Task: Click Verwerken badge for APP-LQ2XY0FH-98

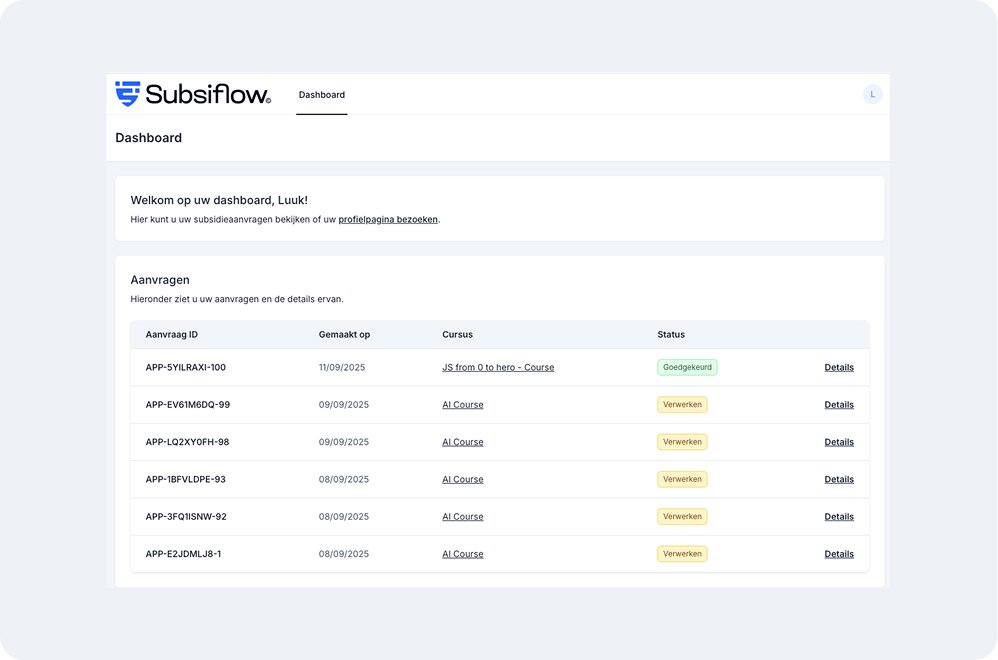Action: tap(682, 442)
